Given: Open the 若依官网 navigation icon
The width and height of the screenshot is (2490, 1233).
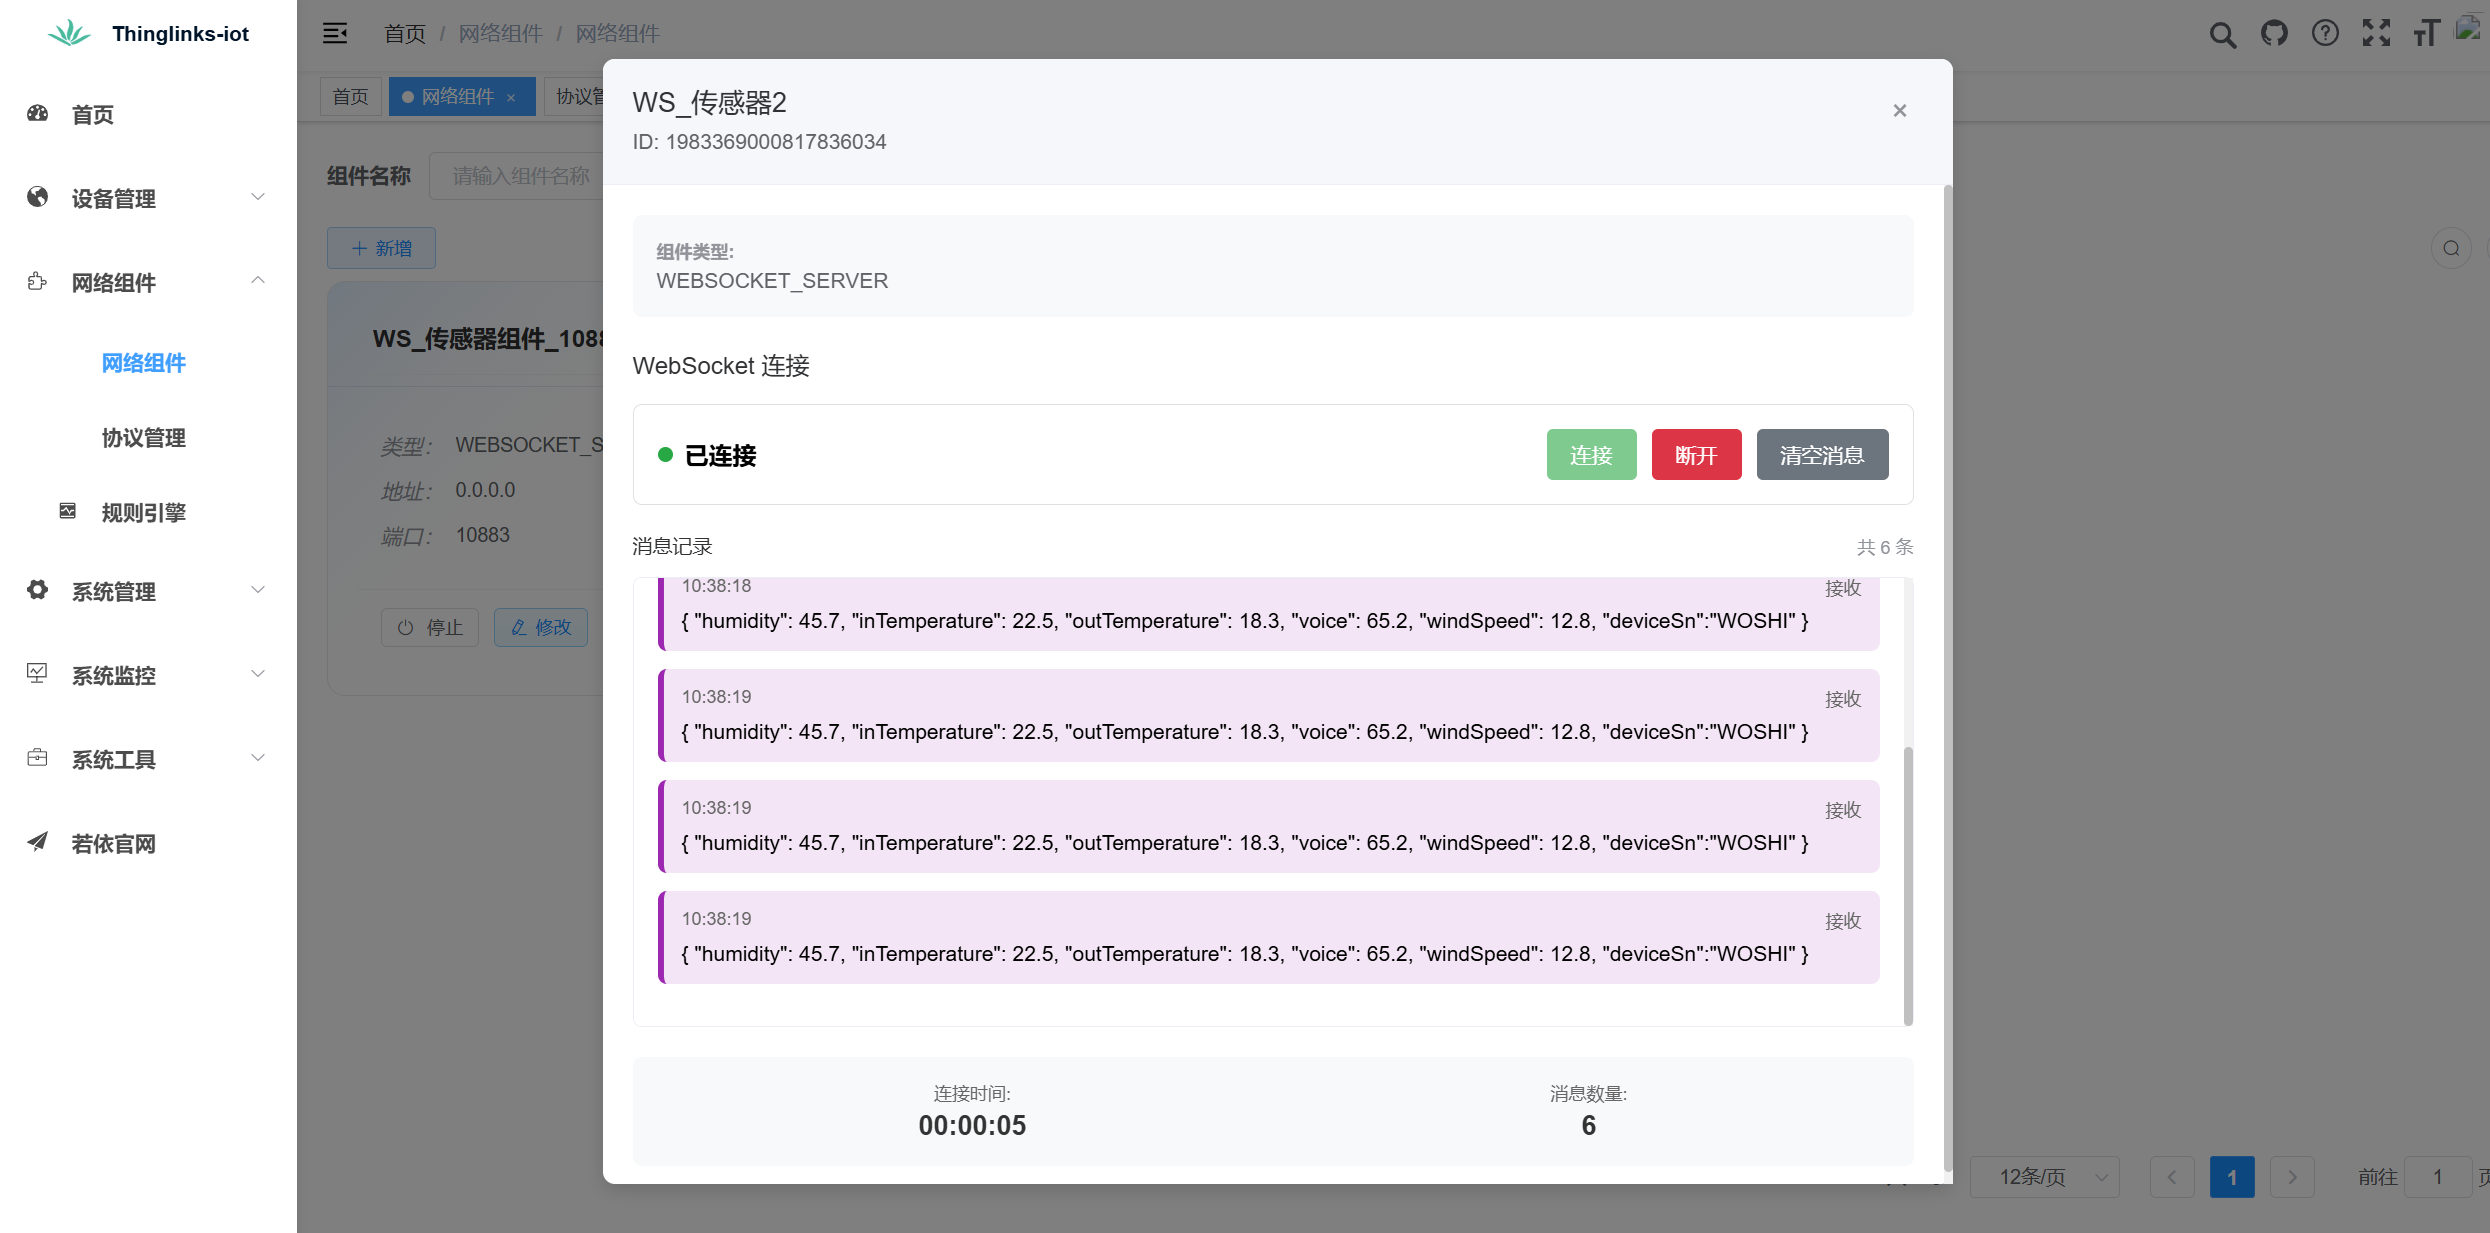Looking at the screenshot, I should point(37,841).
